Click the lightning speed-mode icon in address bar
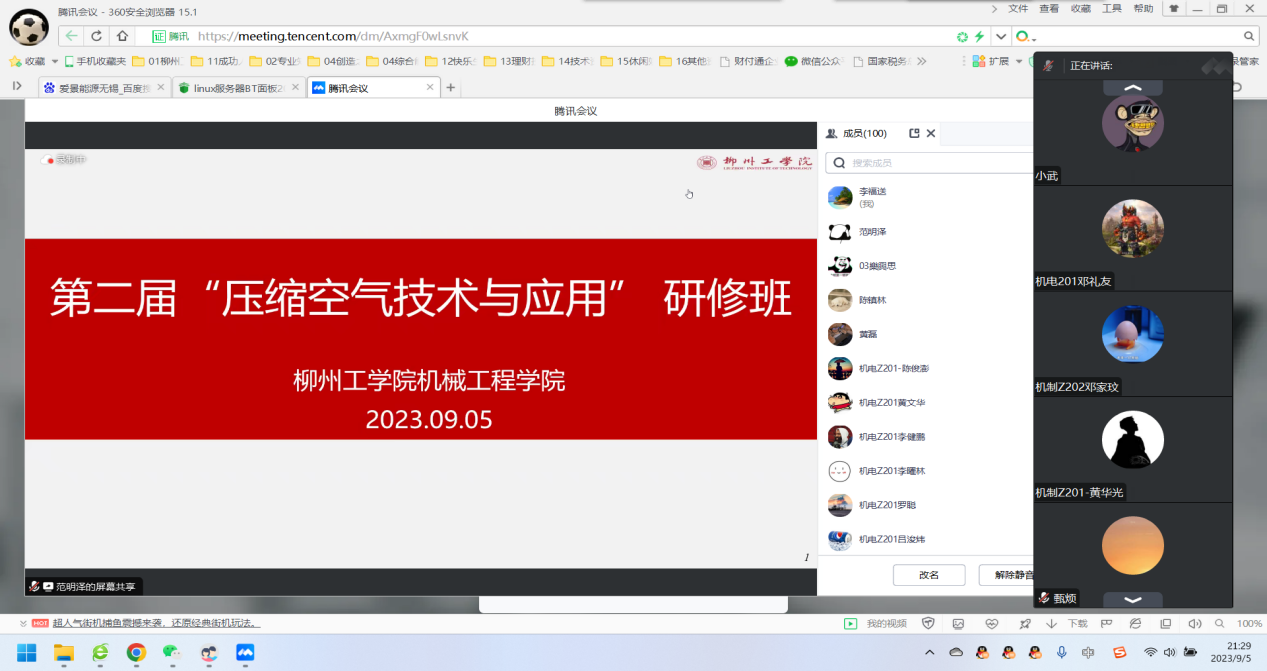1267x671 pixels. tap(980, 36)
